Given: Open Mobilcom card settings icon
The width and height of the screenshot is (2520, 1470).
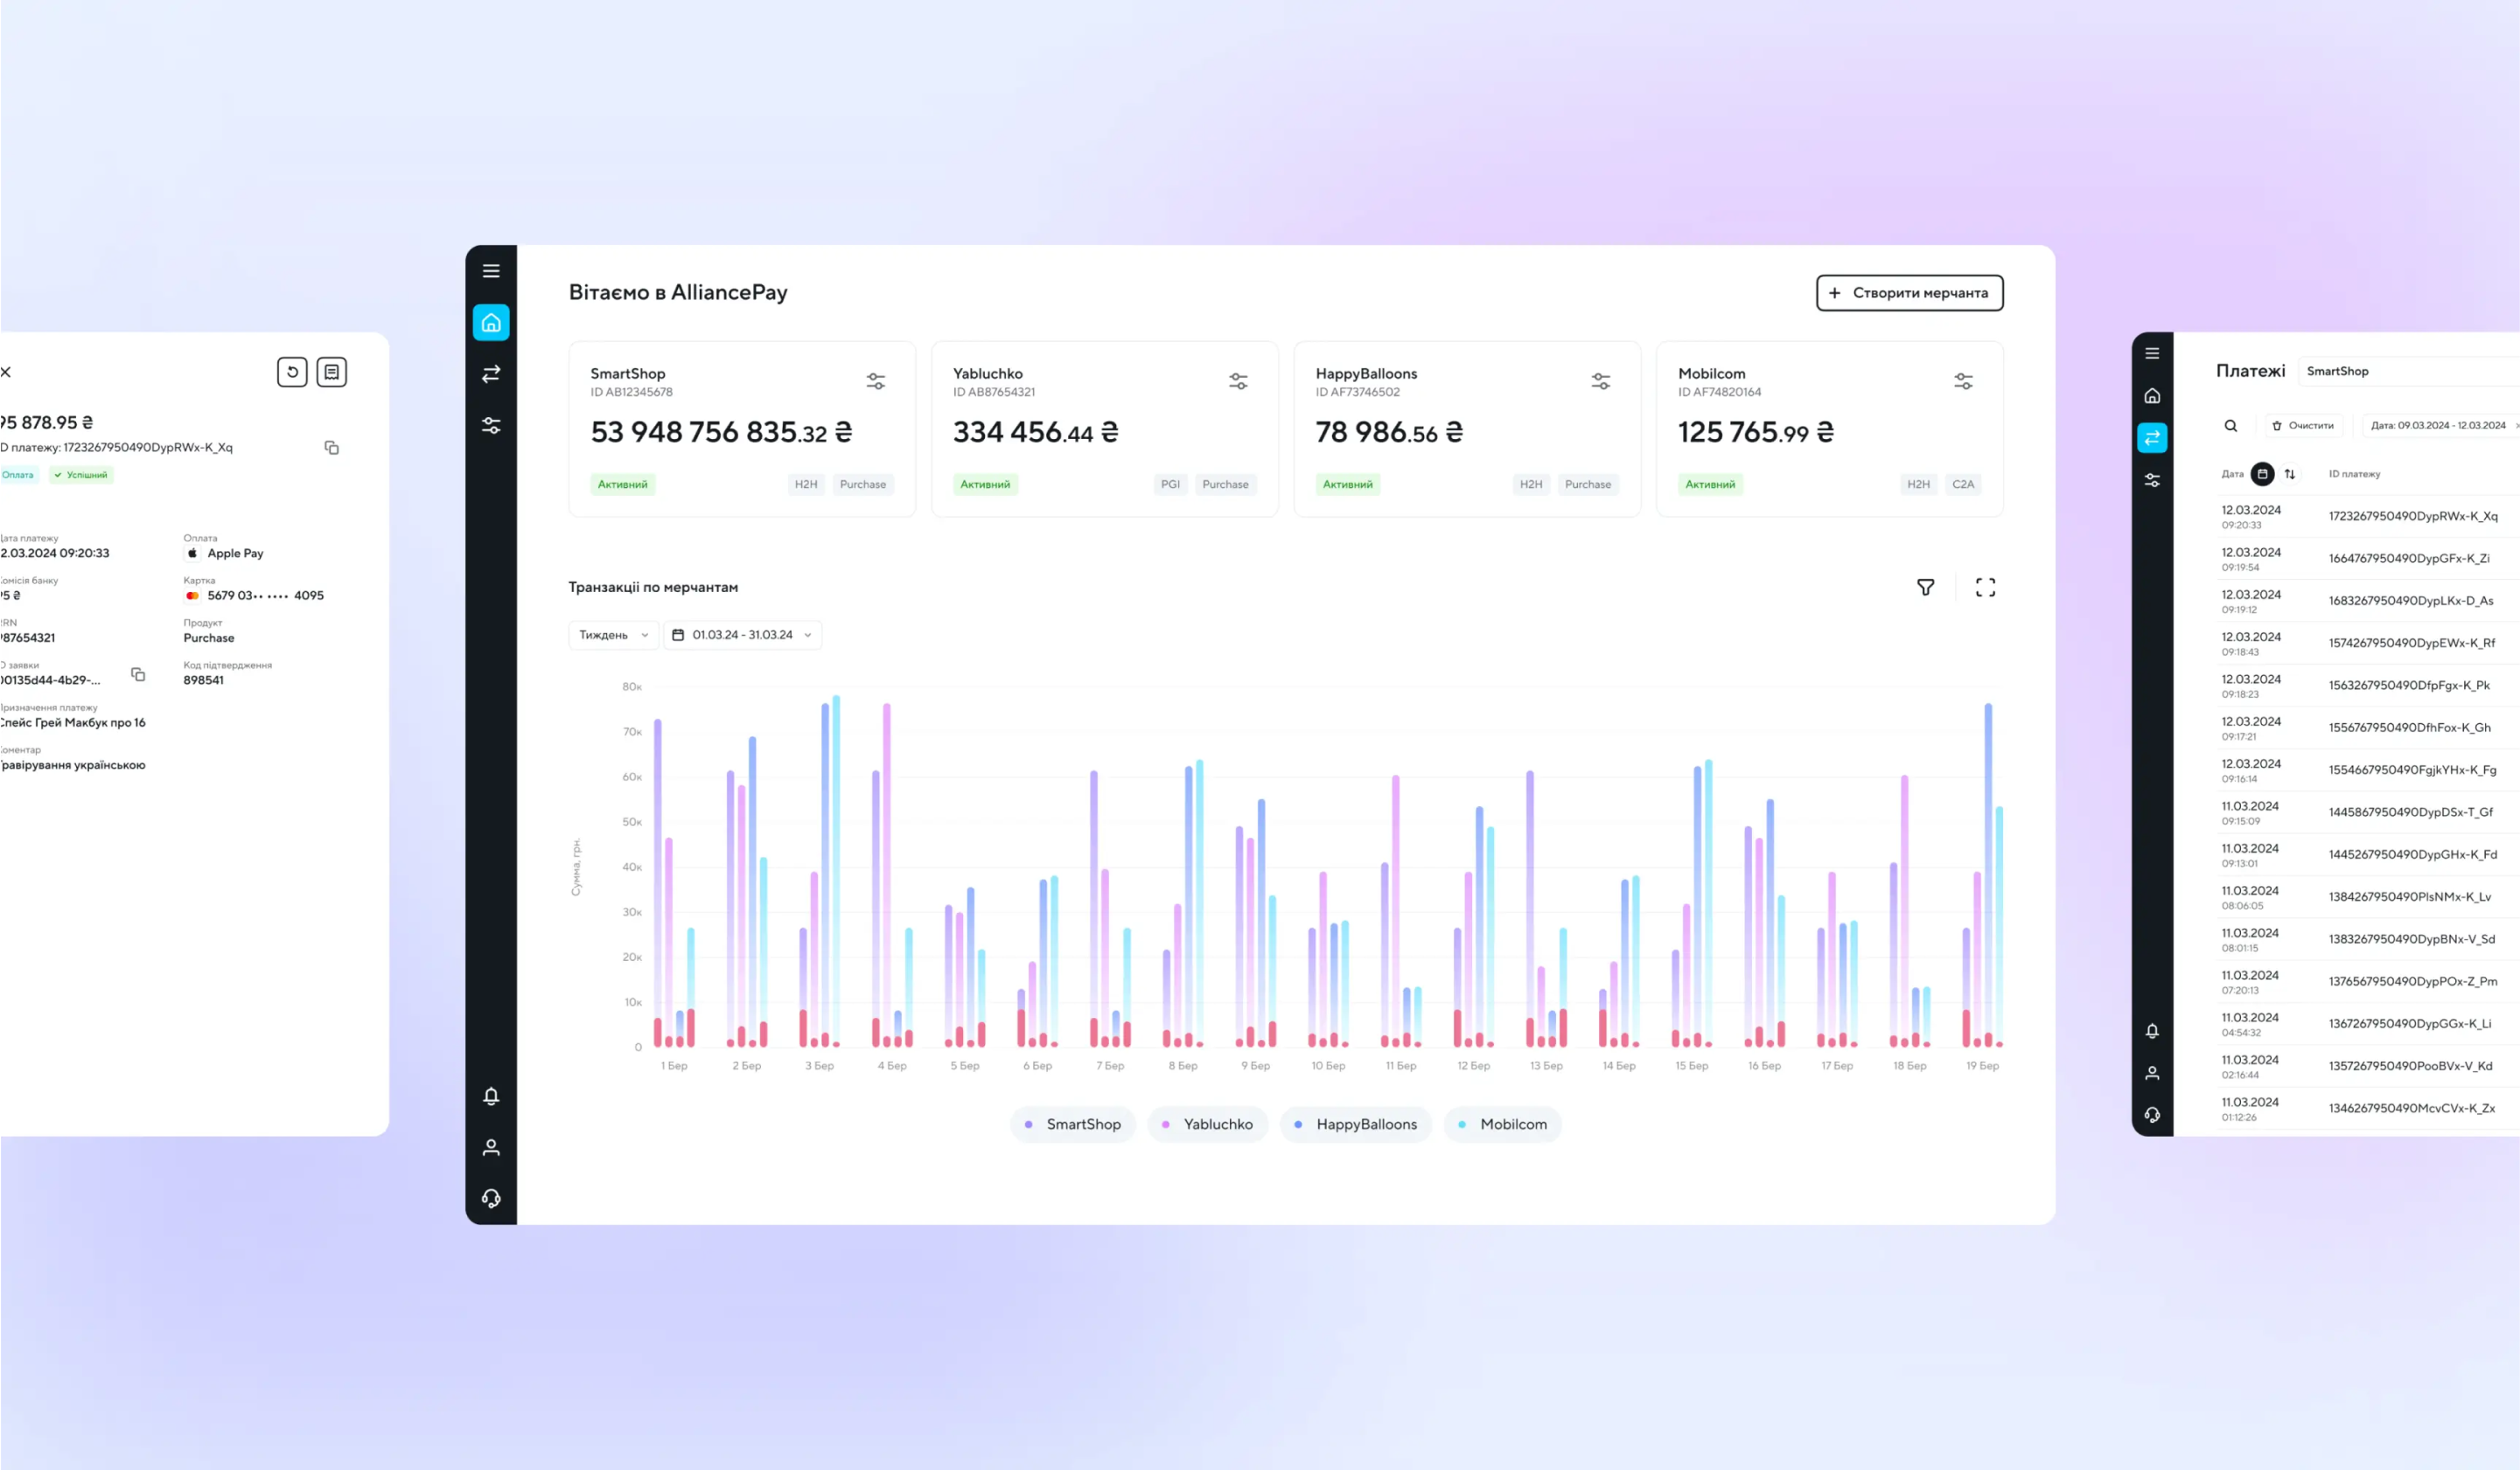Looking at the screenshot, I should pyautogui.click(x=1964, y=381).
